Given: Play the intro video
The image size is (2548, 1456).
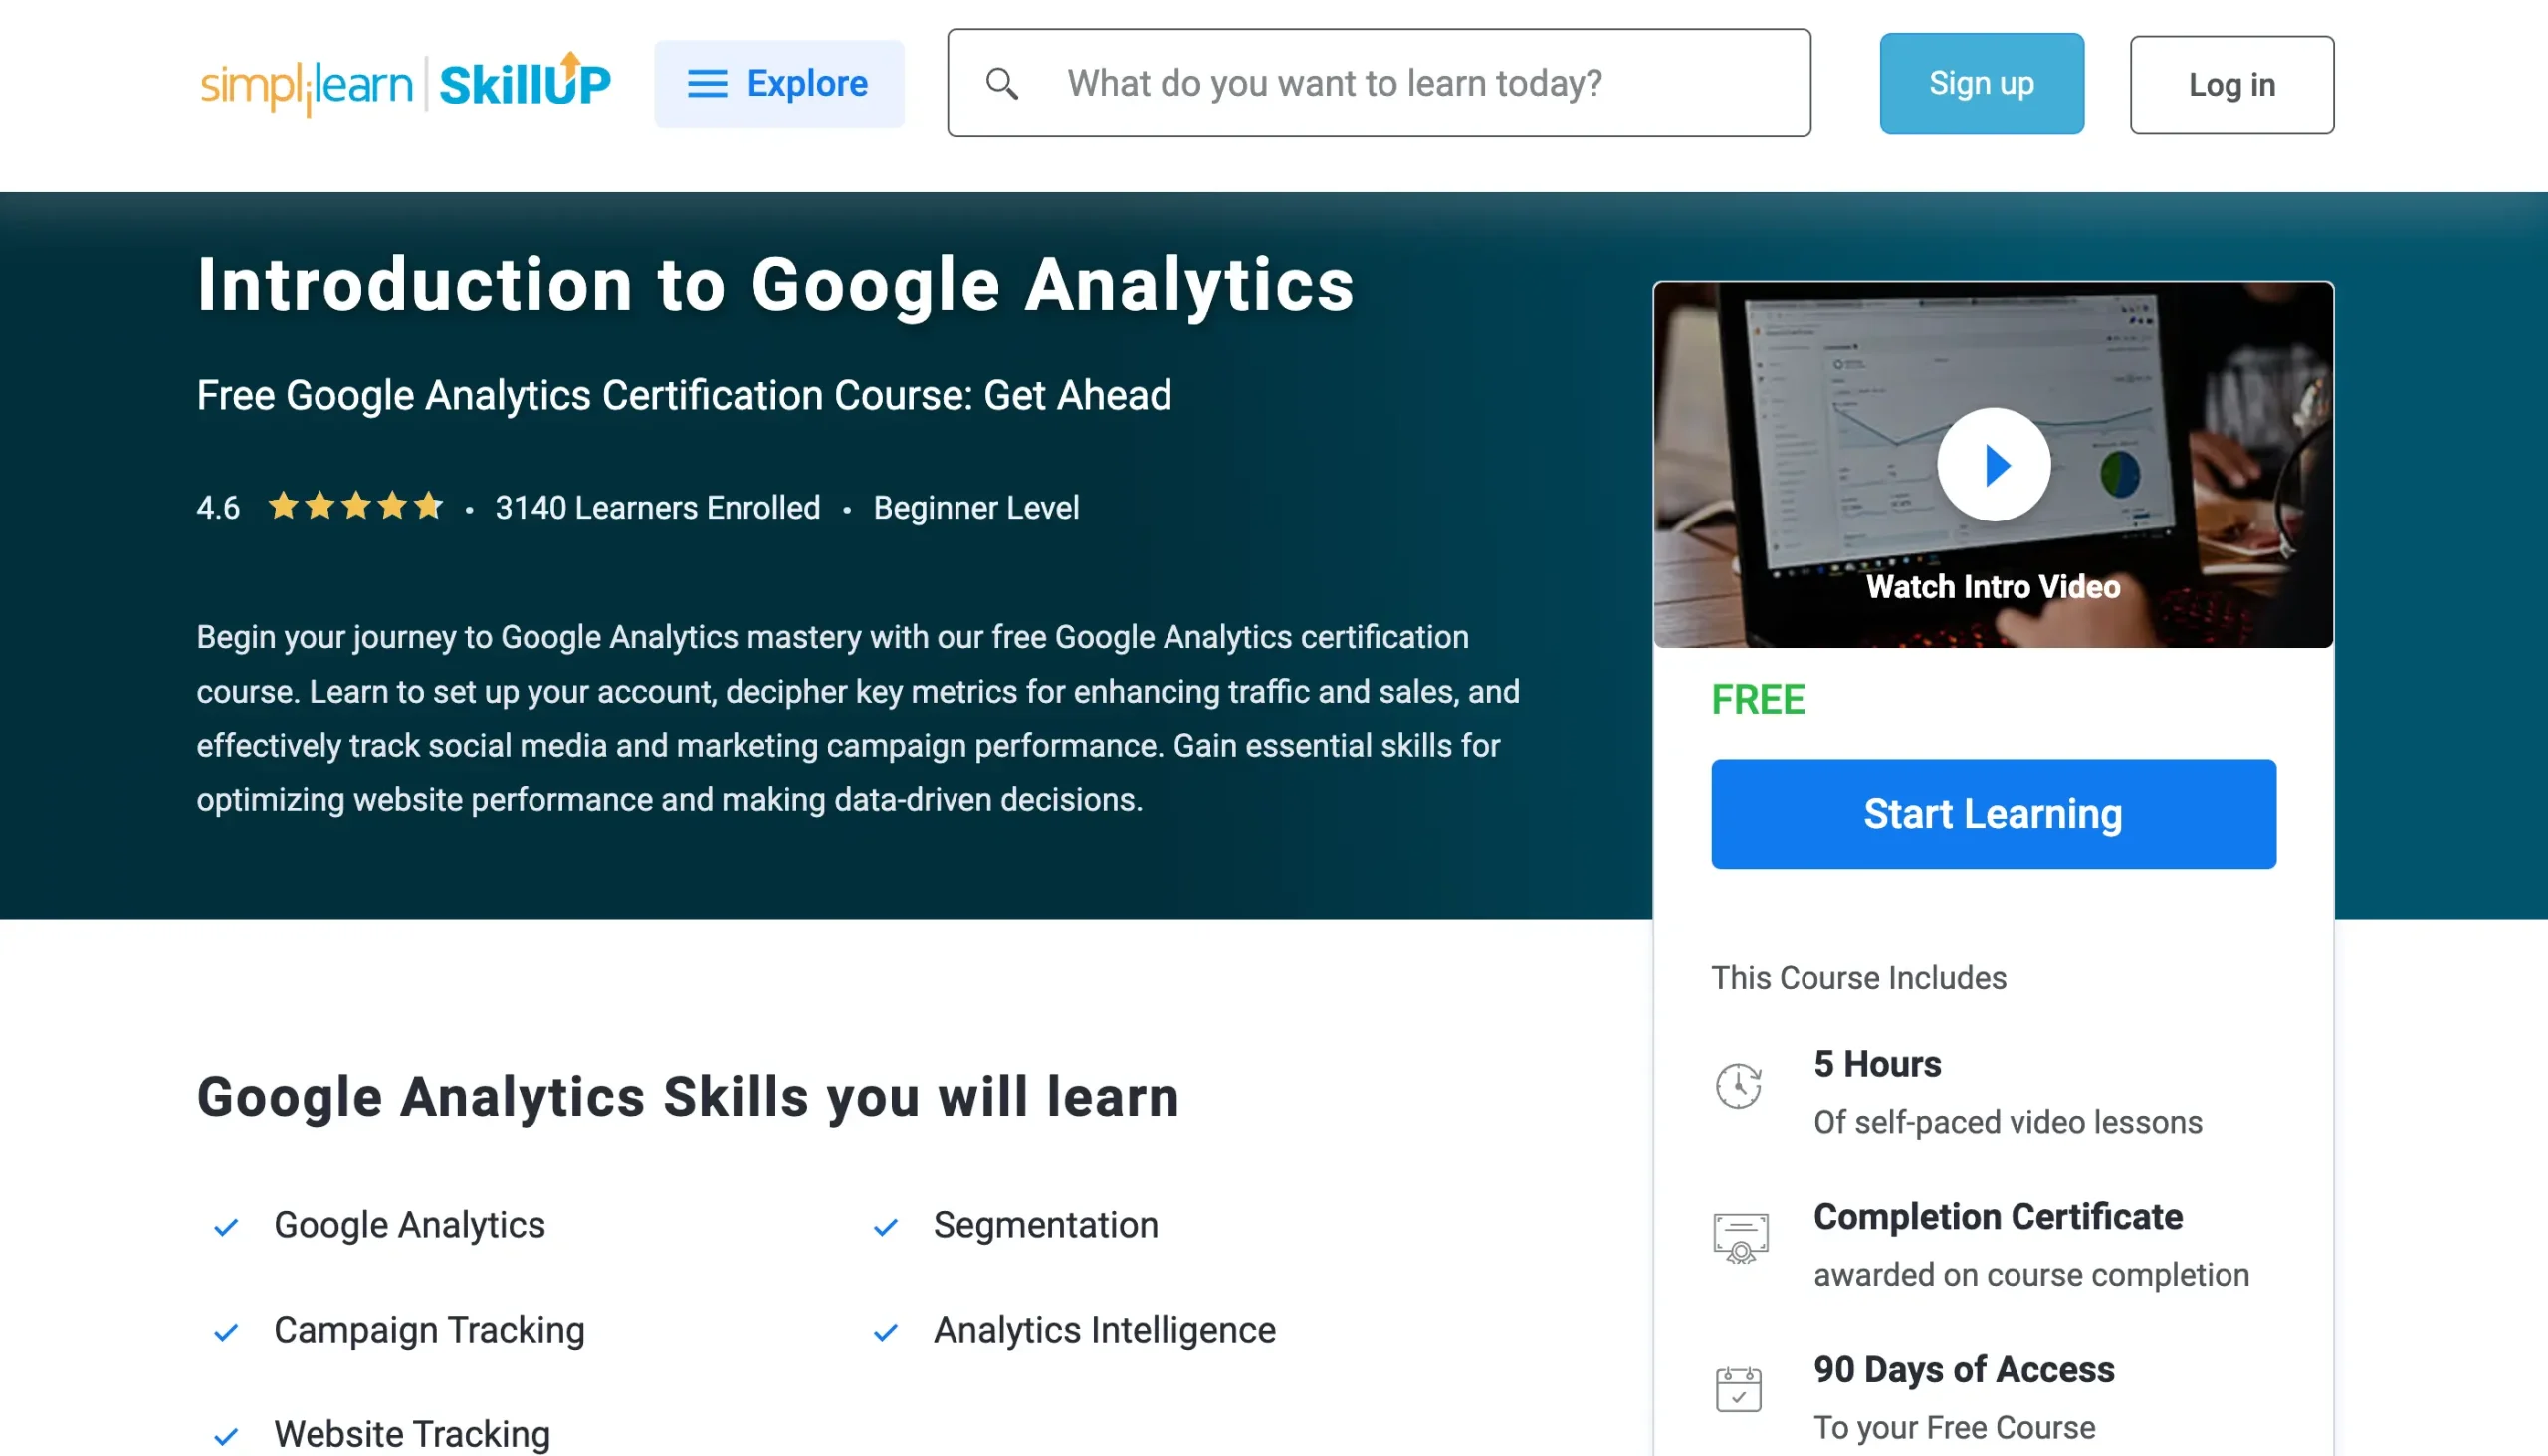Looking at the screenshot, I should pyautogui.click(x=1993, y=465).
